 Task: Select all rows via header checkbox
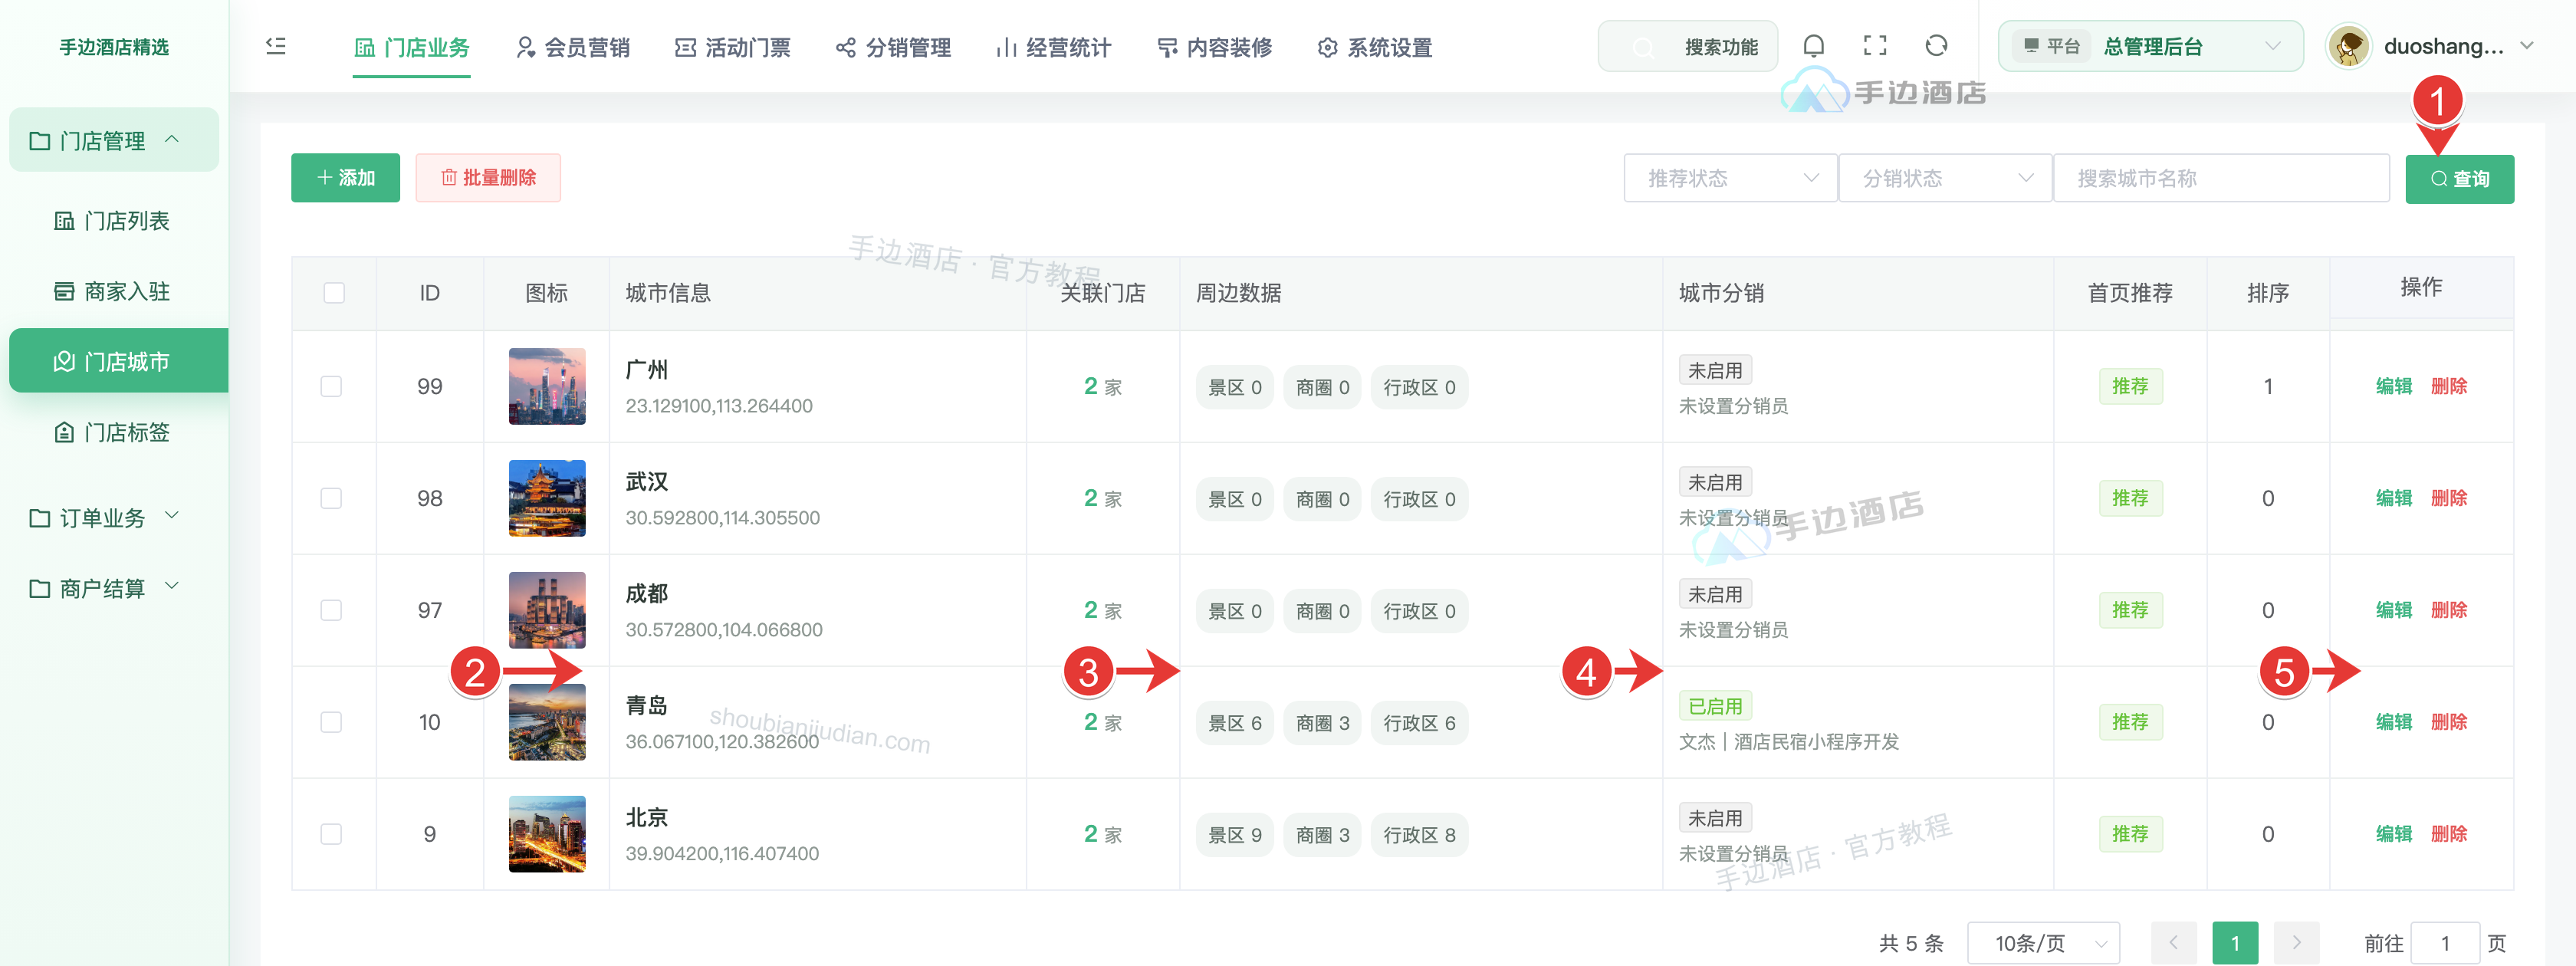(334, 293)
